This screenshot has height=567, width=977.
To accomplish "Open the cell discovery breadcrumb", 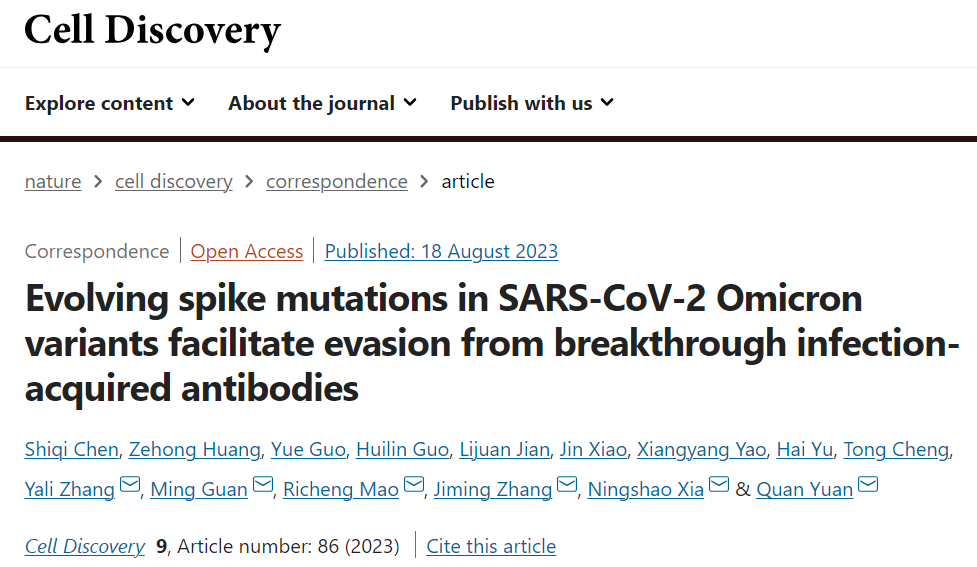I will pyautogui.click(x=174, y=181).
